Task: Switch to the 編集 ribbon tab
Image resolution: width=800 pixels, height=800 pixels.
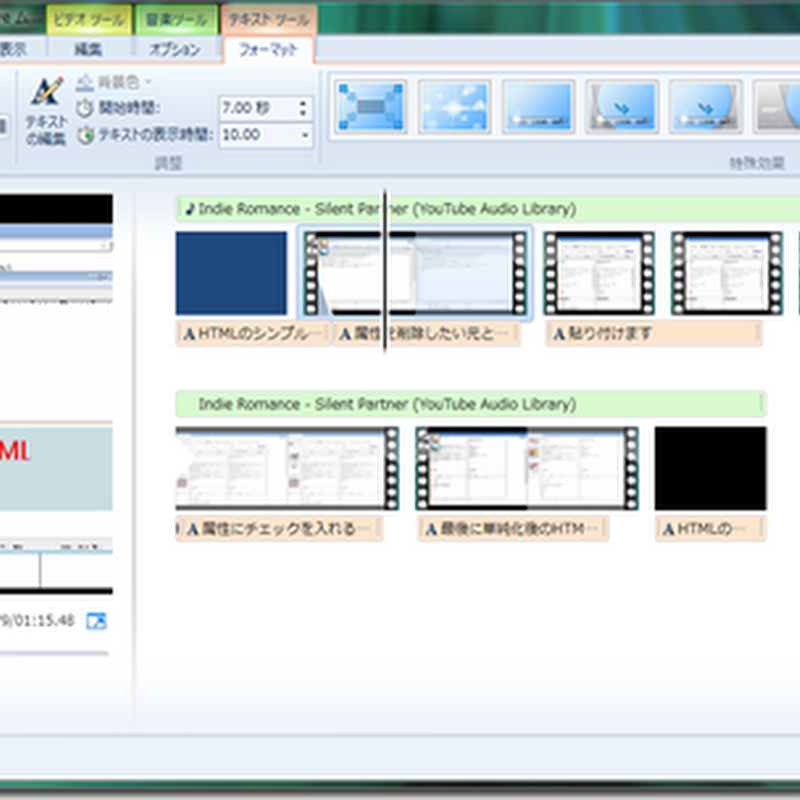Action: [x=88, y=50]
